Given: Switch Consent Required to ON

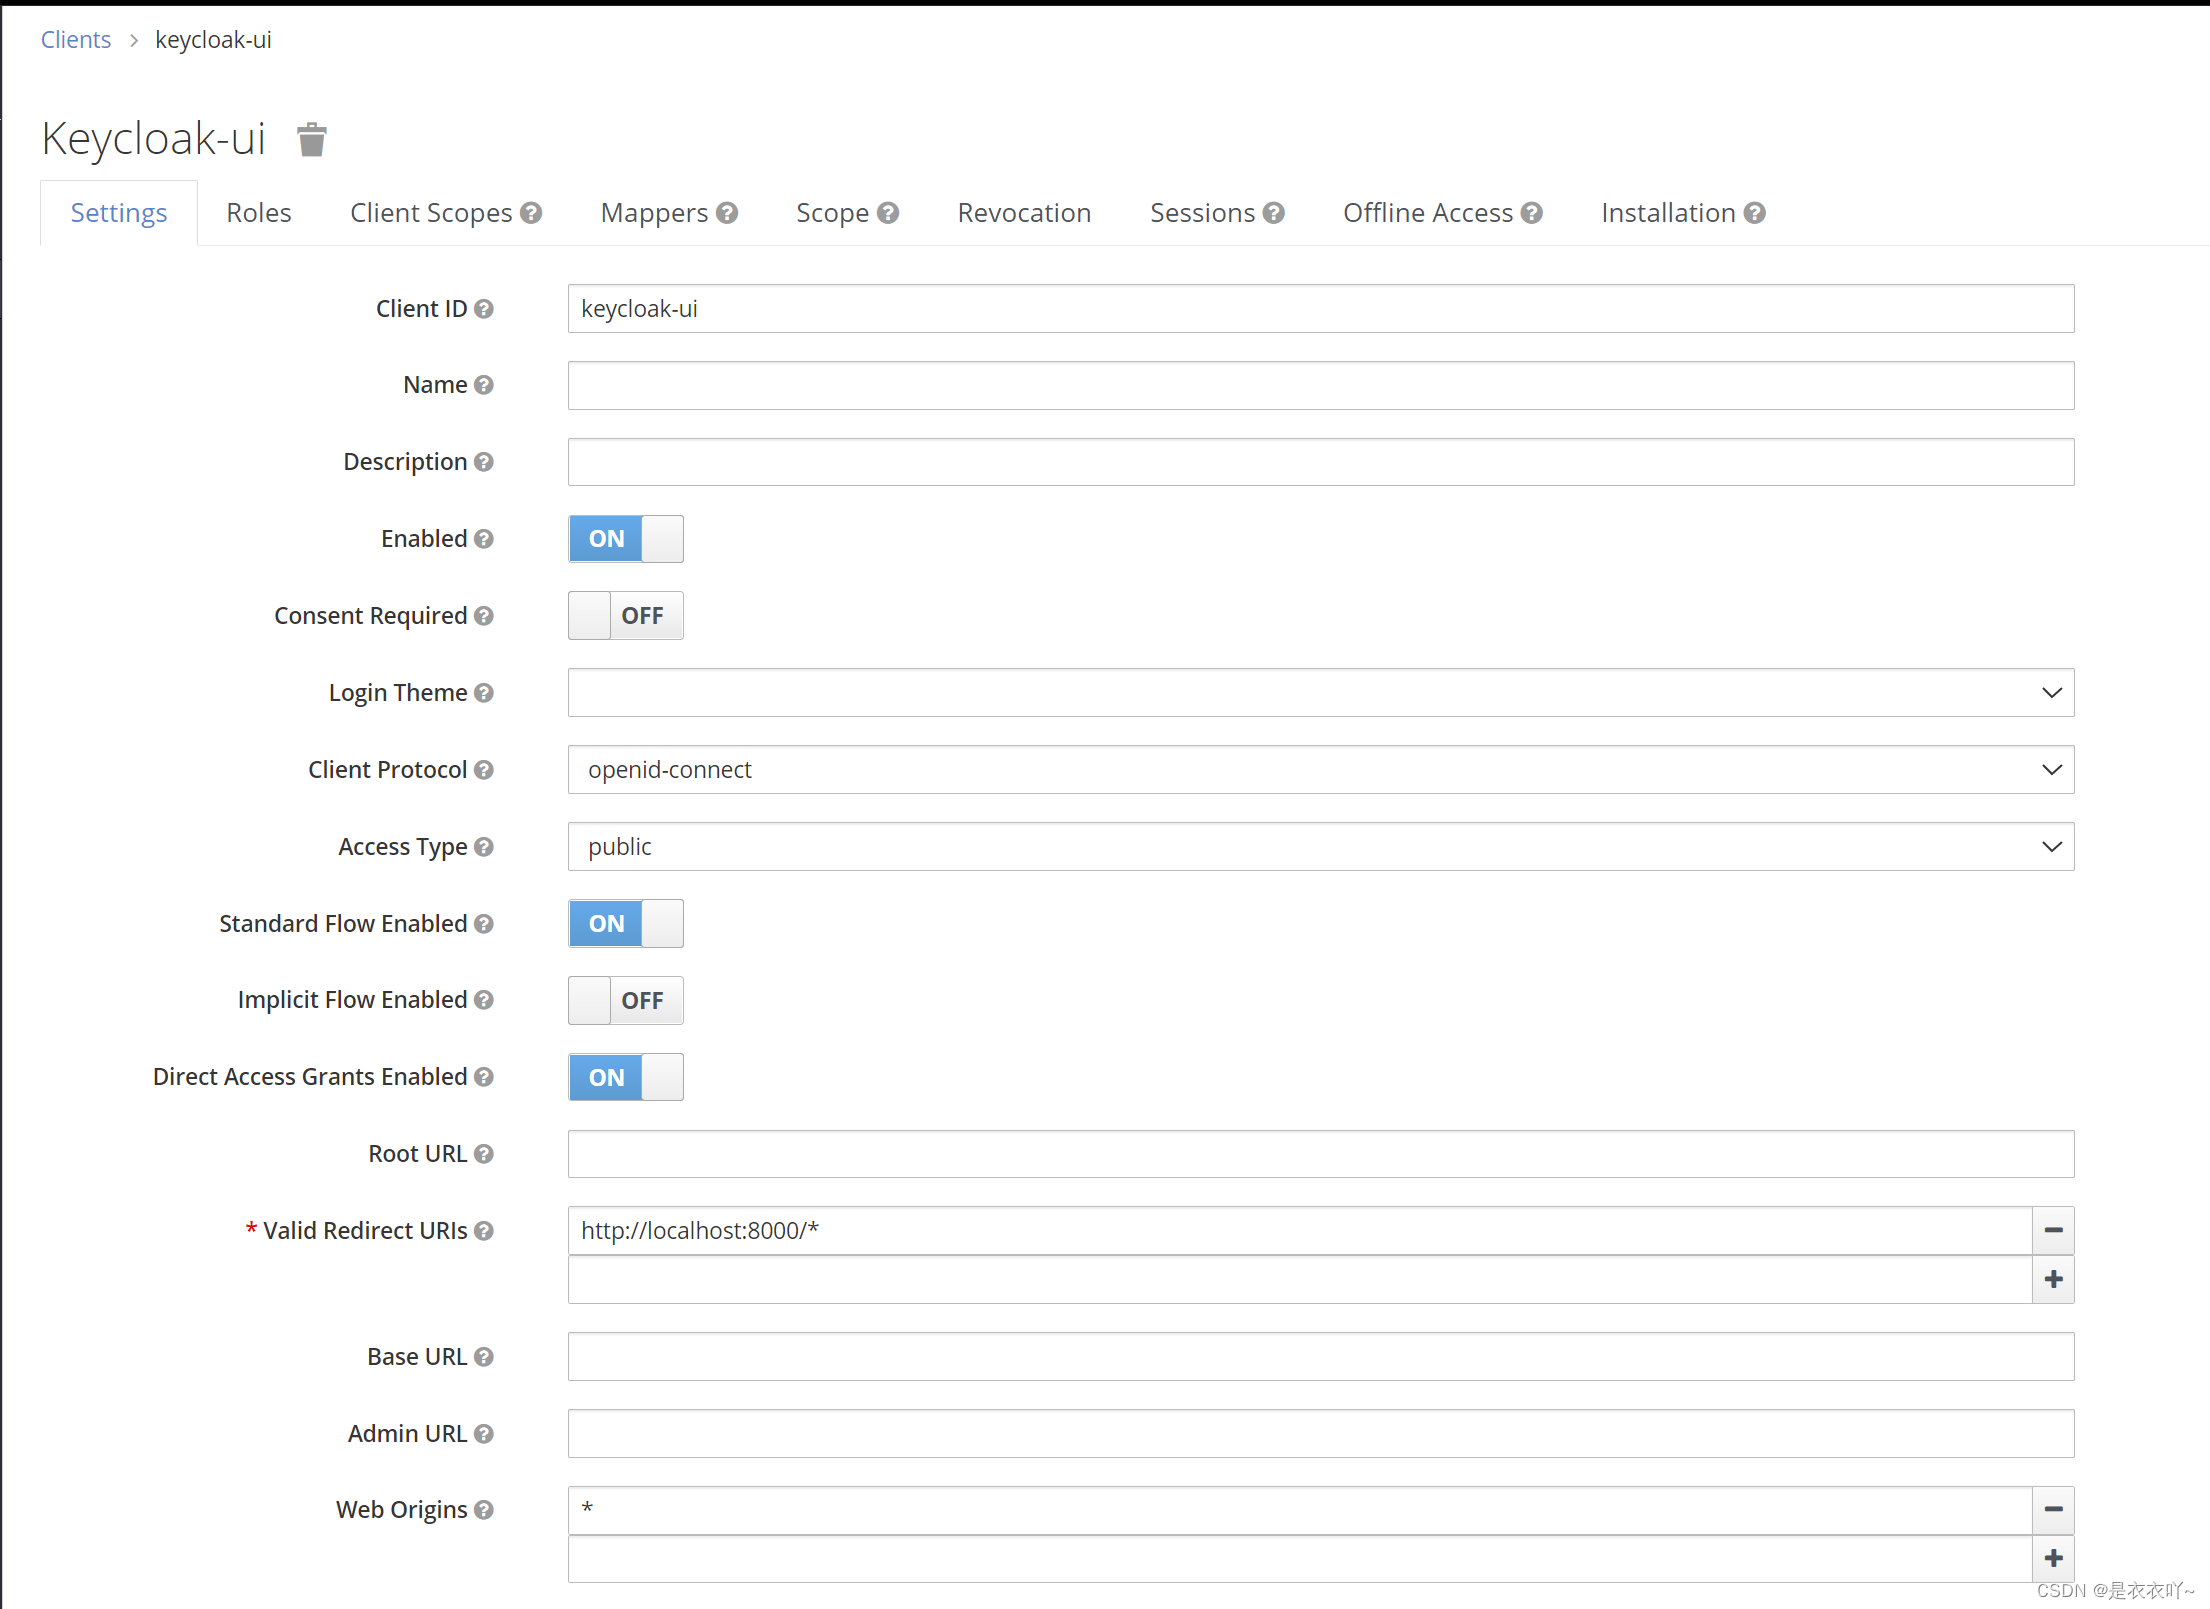Looking at the screenshot, I should click(x=625, y=615).
